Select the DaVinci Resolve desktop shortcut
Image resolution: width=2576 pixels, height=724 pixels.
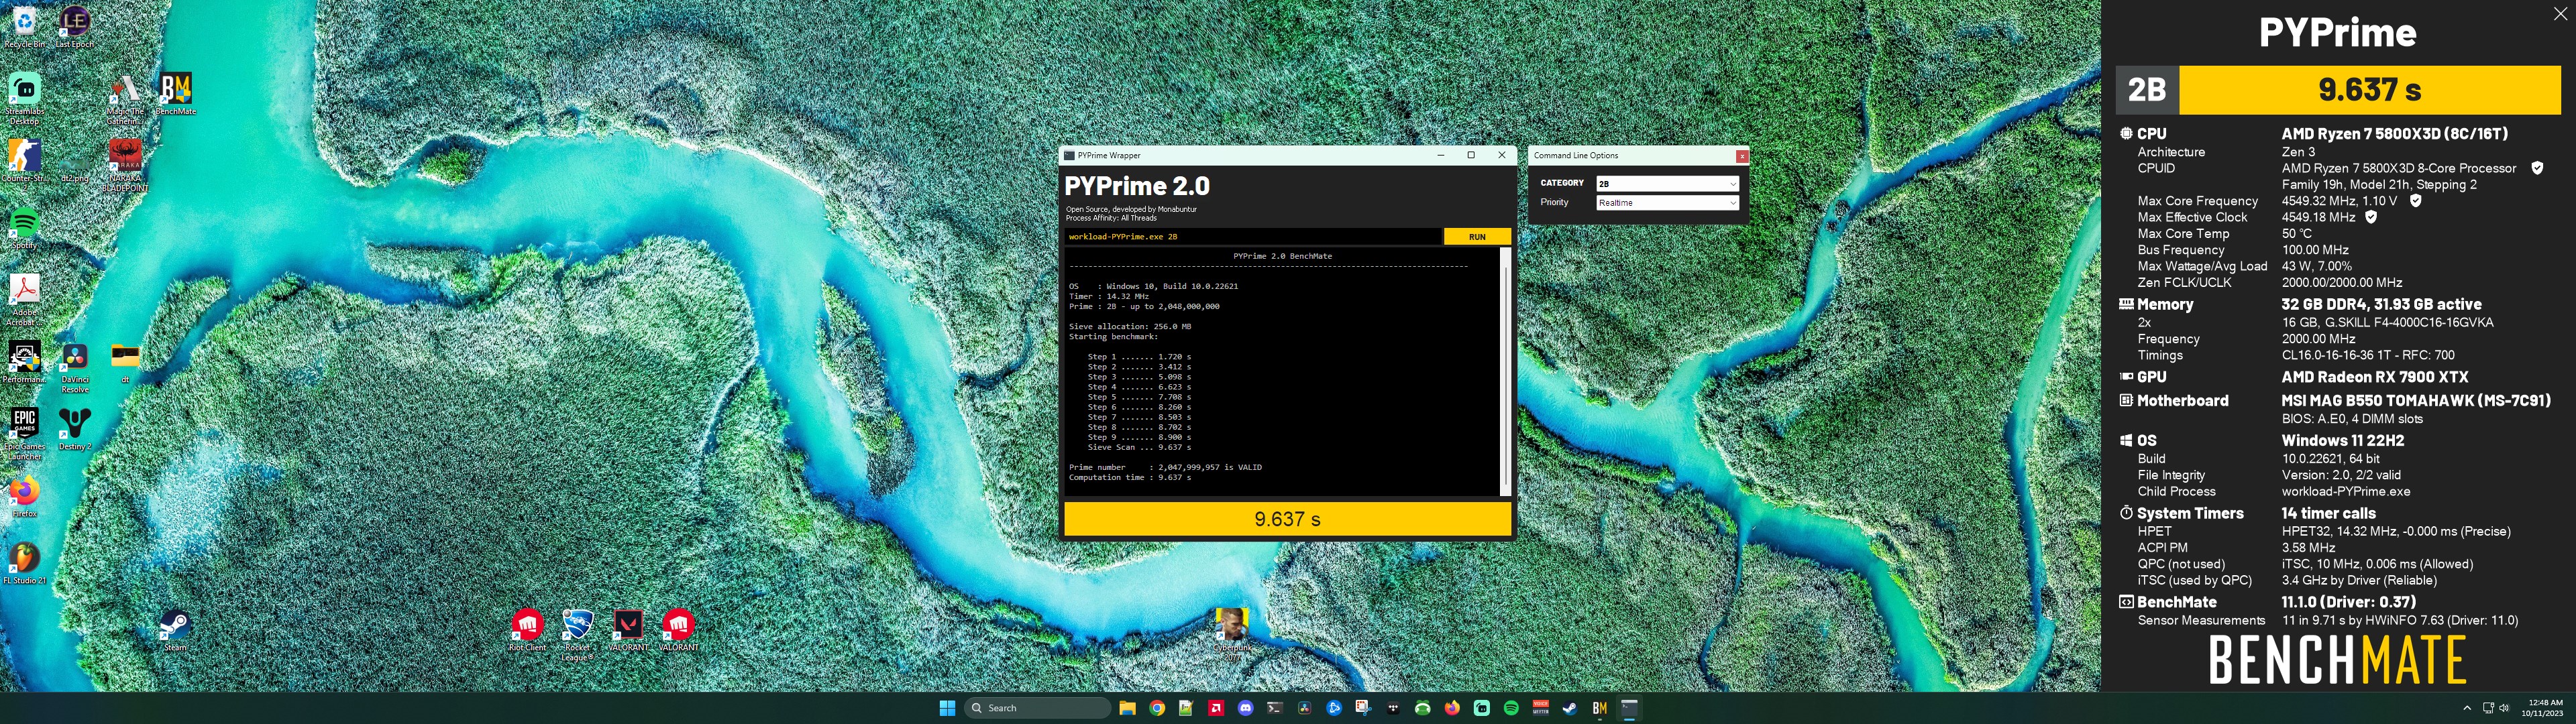pyautogui.click(x=74, y=368)
